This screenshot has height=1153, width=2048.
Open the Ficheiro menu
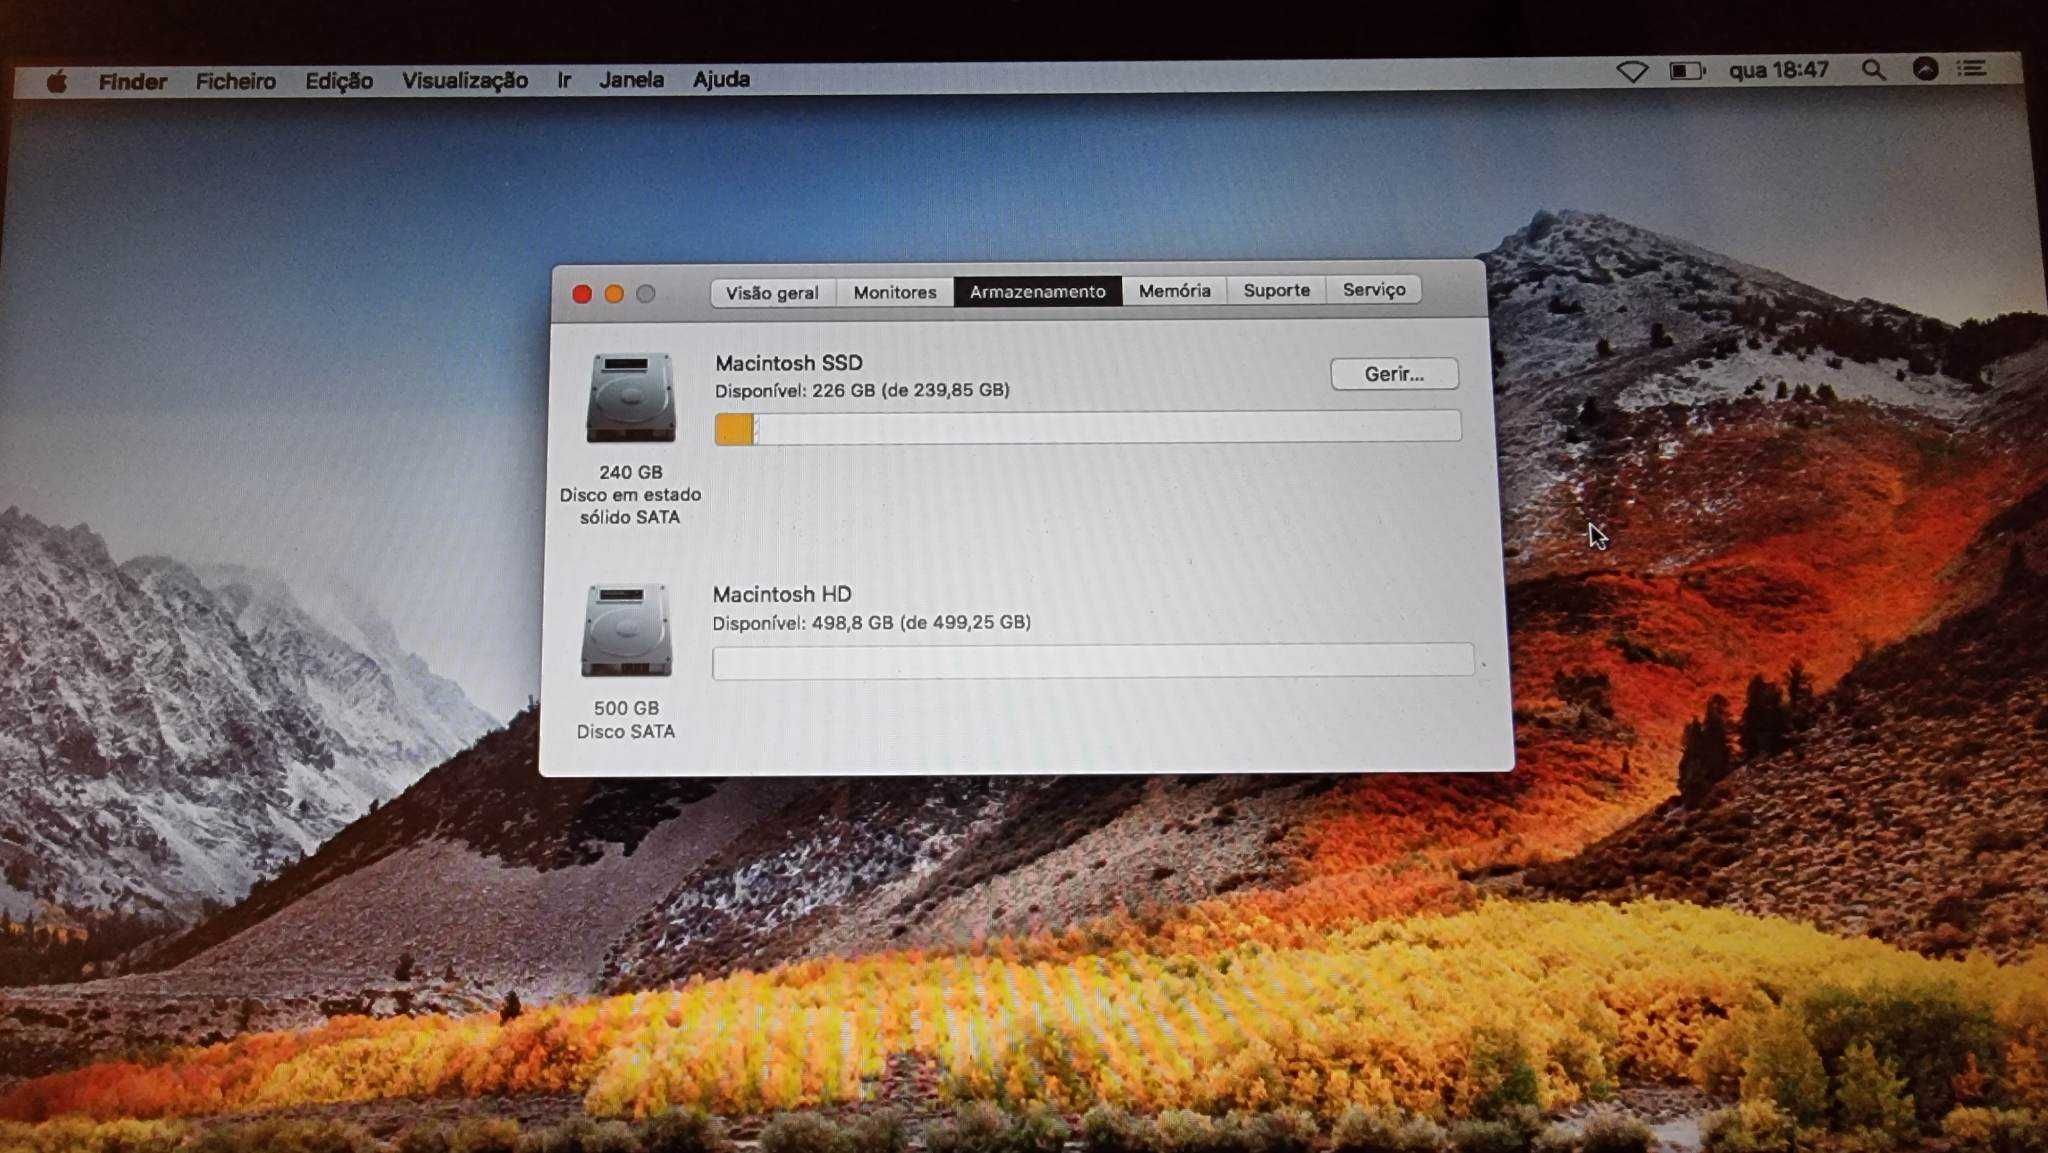click(x=235, y=81)
